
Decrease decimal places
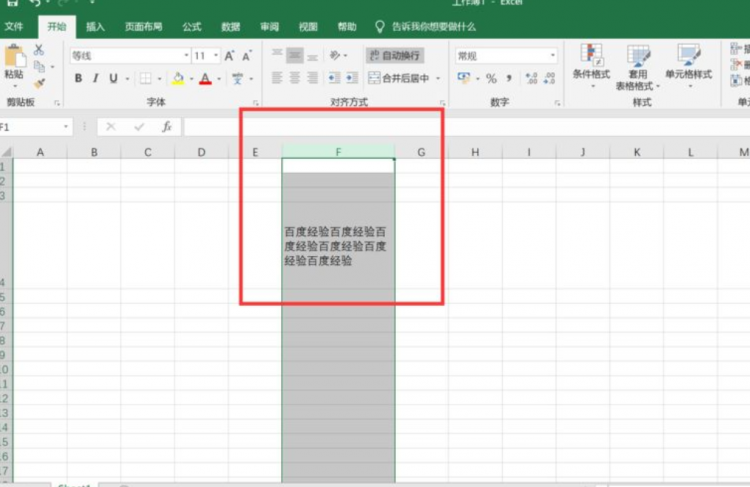[x=549, y=78]
